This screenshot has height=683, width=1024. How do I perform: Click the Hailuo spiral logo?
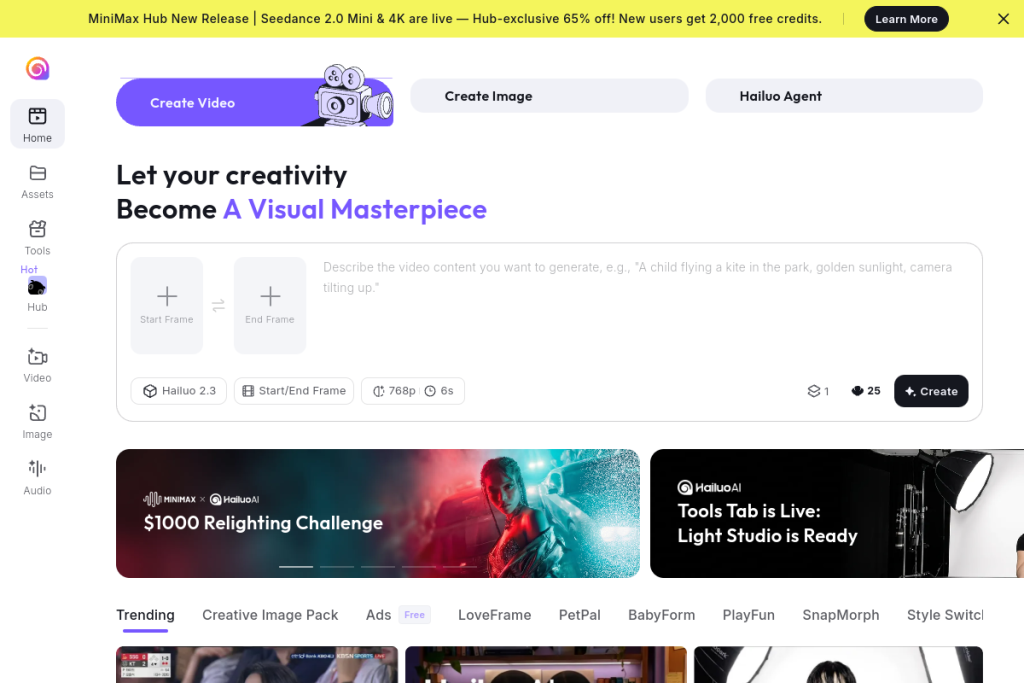tap(37, 68)
